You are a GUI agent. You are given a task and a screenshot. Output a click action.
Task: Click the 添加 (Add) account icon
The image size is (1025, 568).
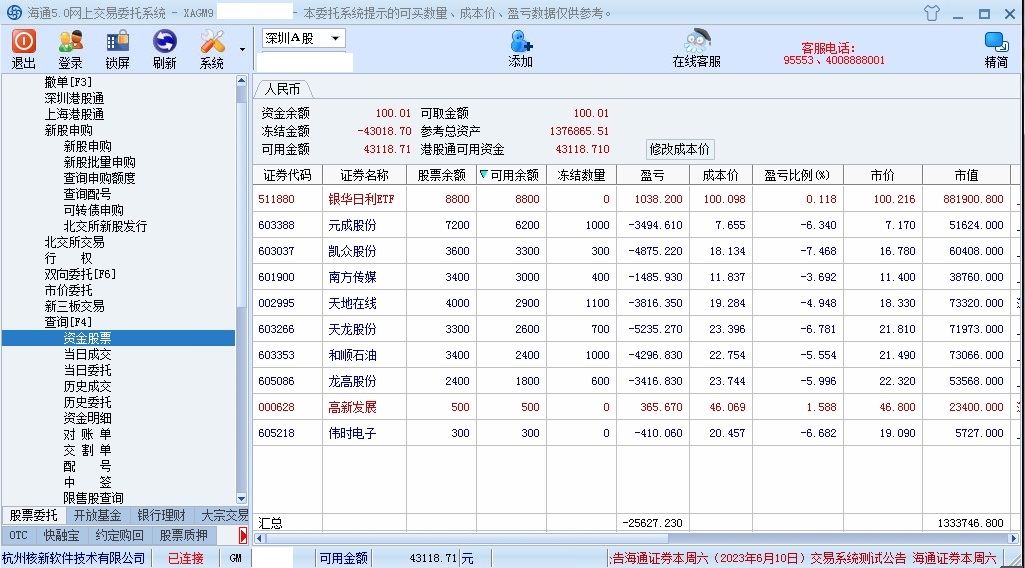(x=520, y=48)
